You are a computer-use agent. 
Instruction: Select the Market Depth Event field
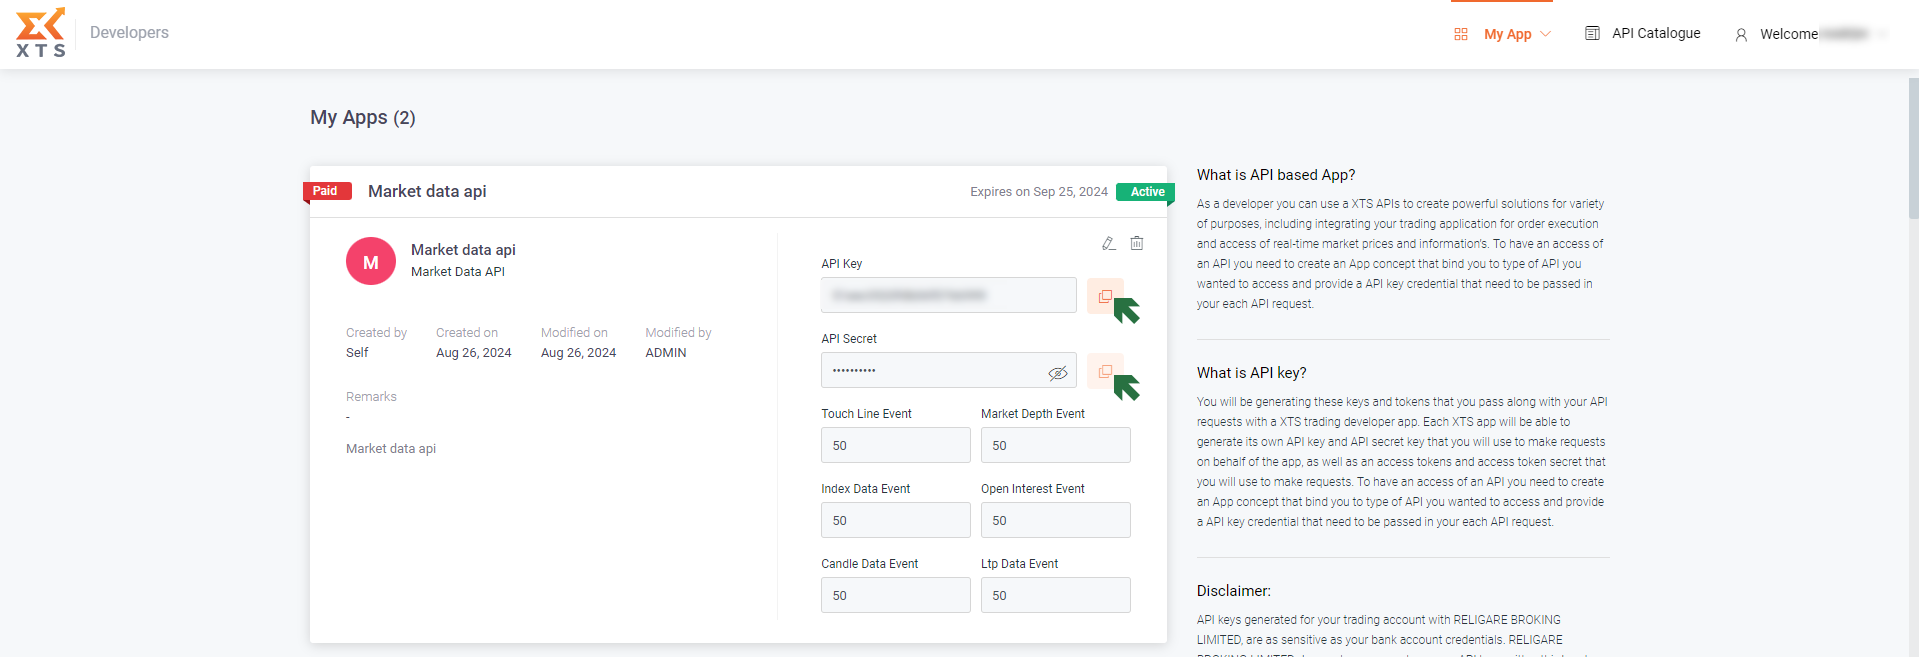(x=1055, y=445)
